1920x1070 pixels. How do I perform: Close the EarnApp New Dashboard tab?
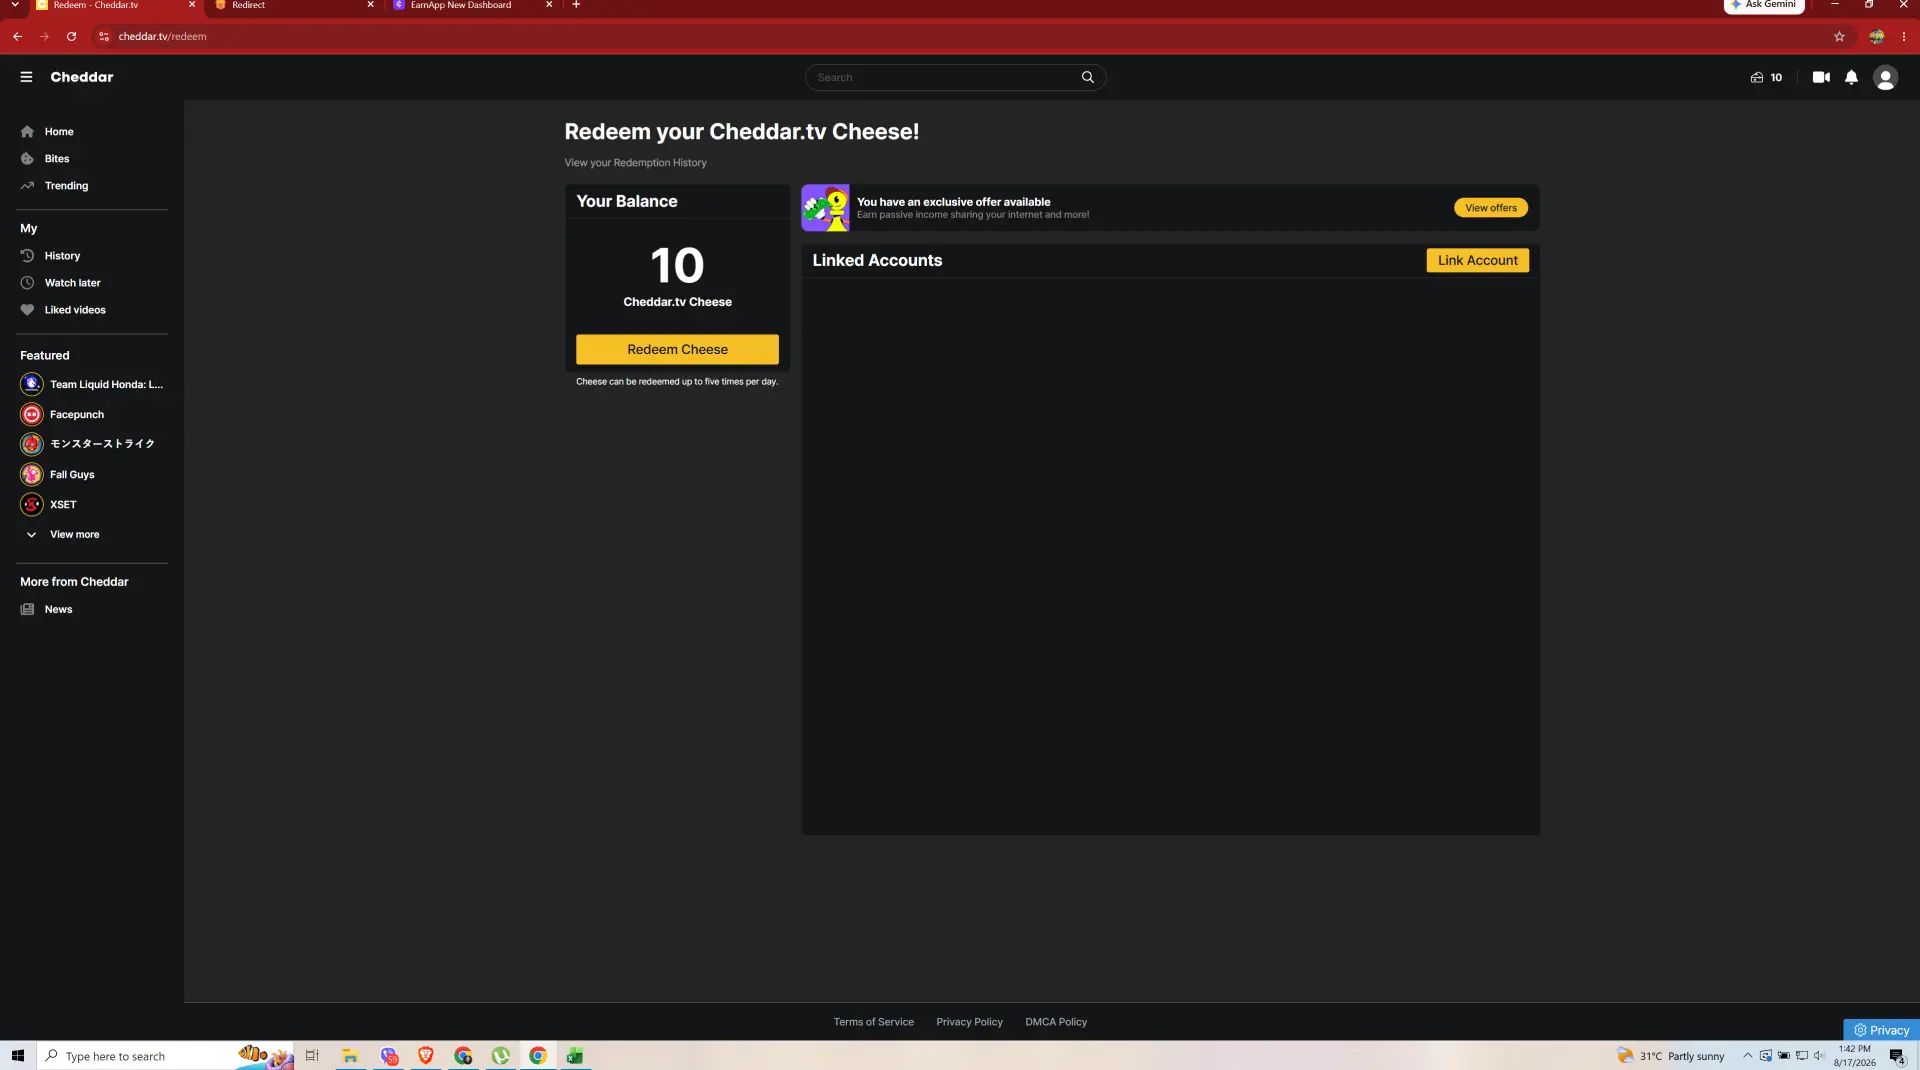click(549, 5)
